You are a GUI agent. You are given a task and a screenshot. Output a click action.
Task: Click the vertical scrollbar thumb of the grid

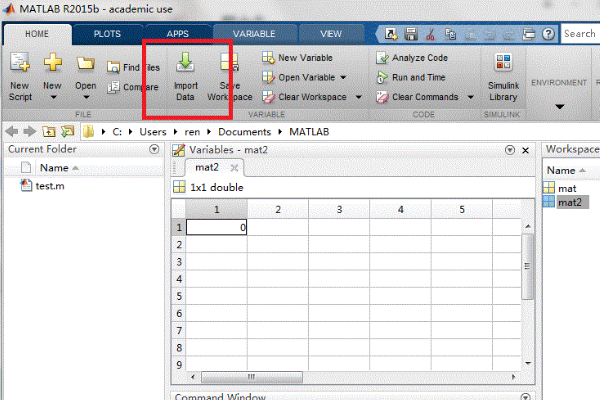click(528, 266)
